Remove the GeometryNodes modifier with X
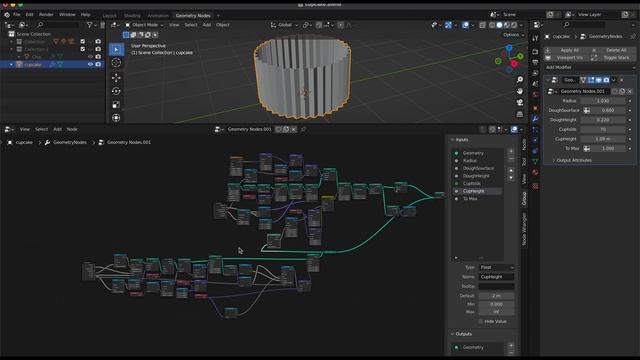Screen dimensions: 640x360 [x=622, y=80]
